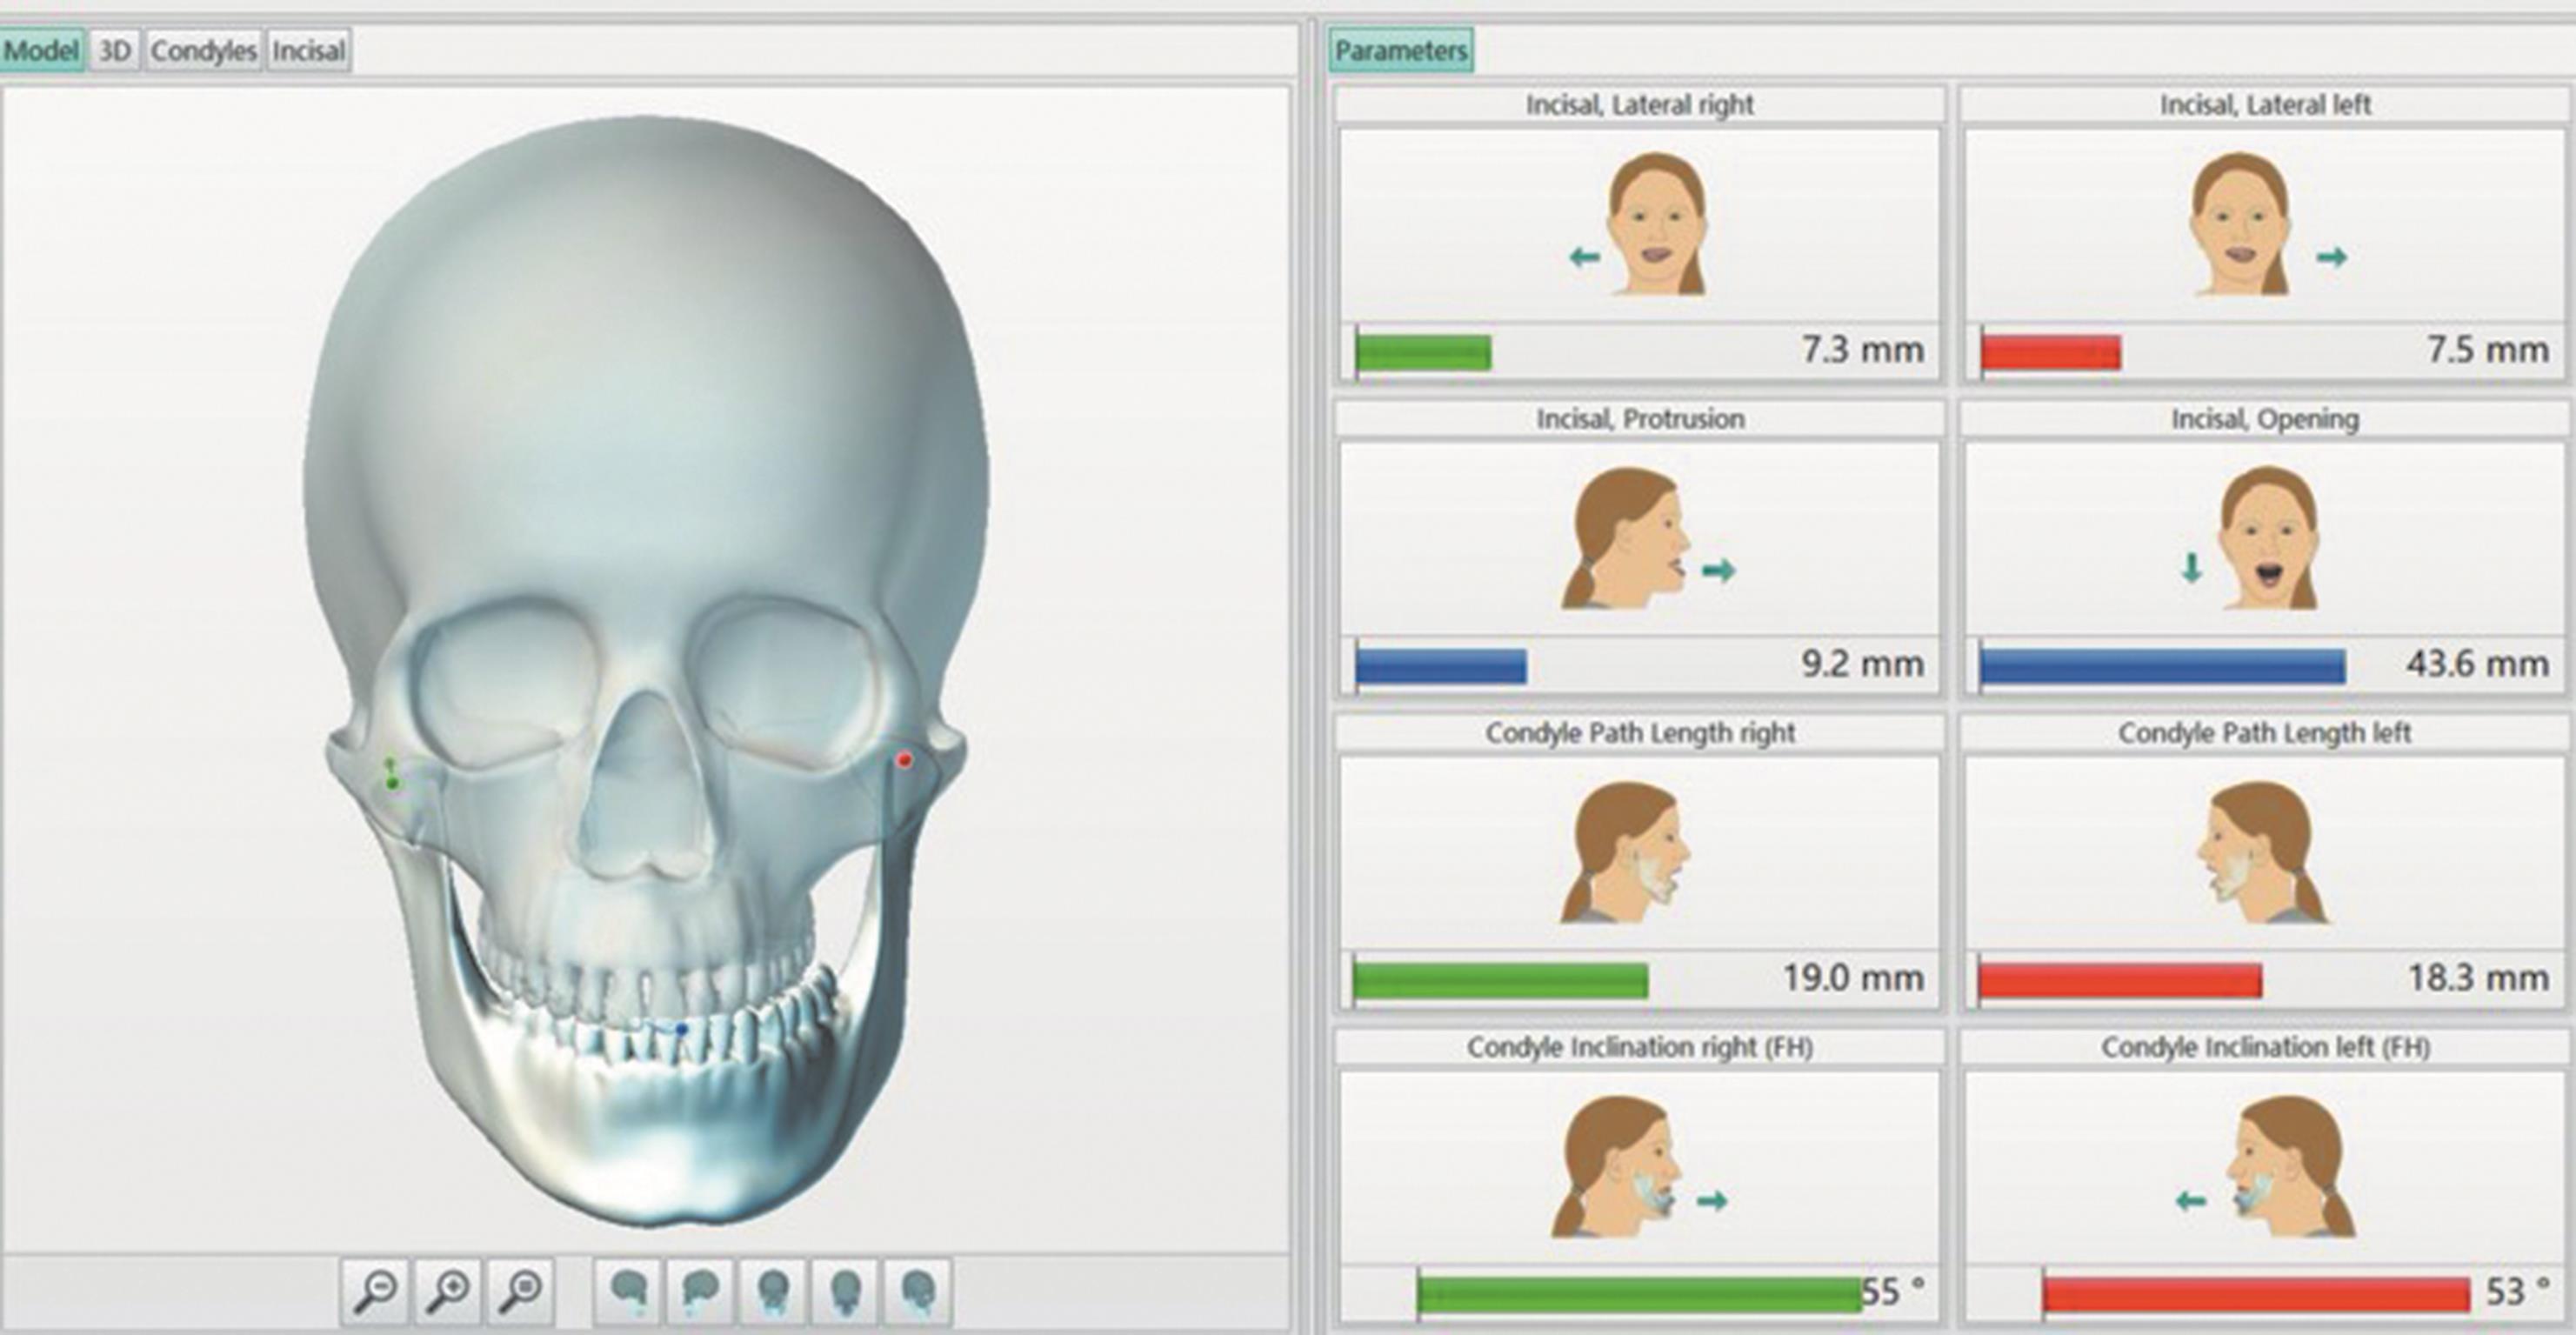Click the blue Incisal Protrusion bar
Screen dimensions: 2576x1335
click(1441, 667)
